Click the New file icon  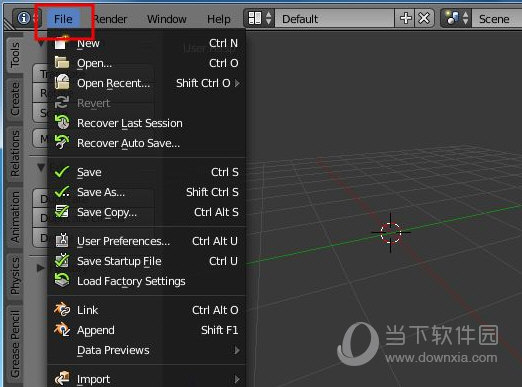click(x=61, y=43)
